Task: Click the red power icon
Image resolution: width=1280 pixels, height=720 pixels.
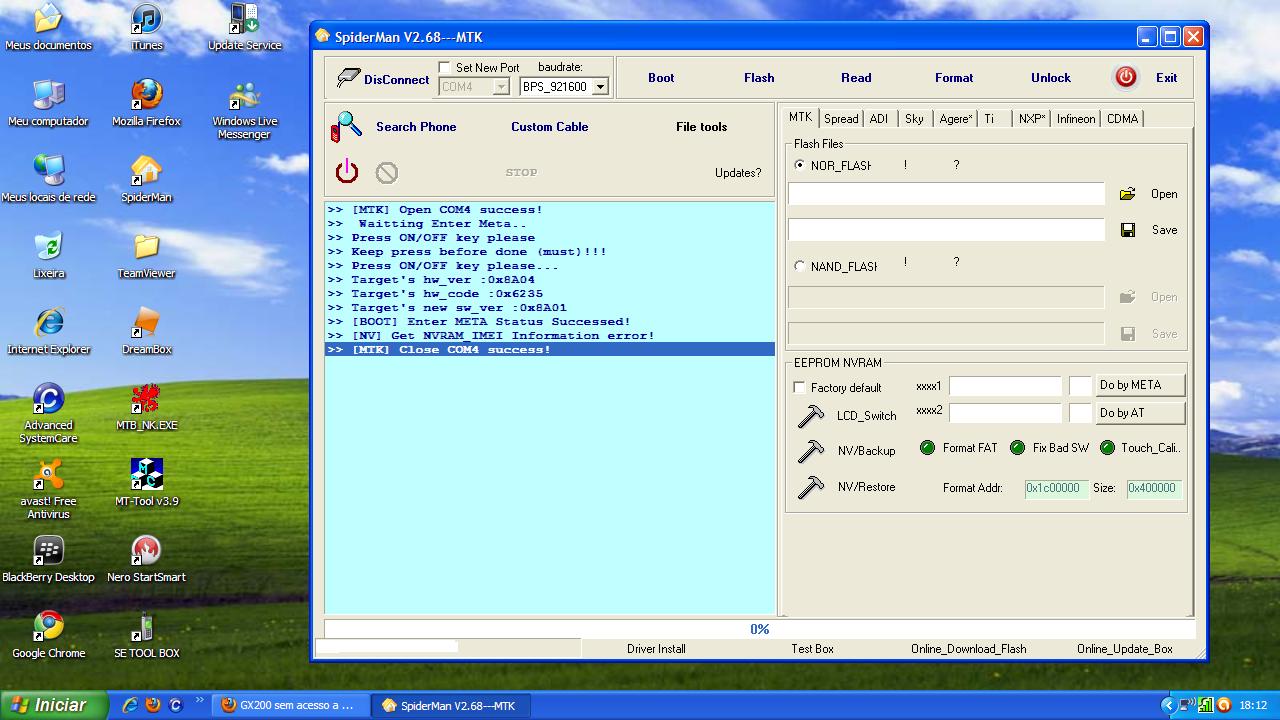Action: tap(347, 171)
